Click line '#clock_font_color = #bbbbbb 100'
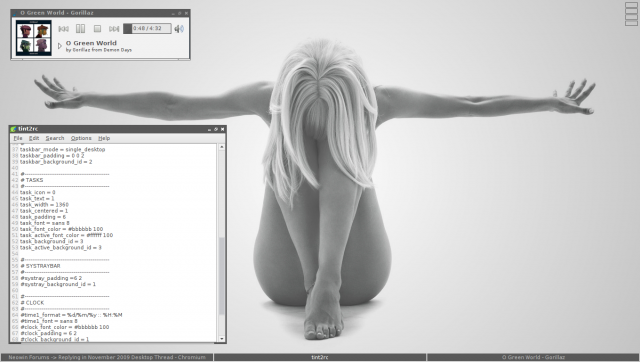 pos(64,327)
